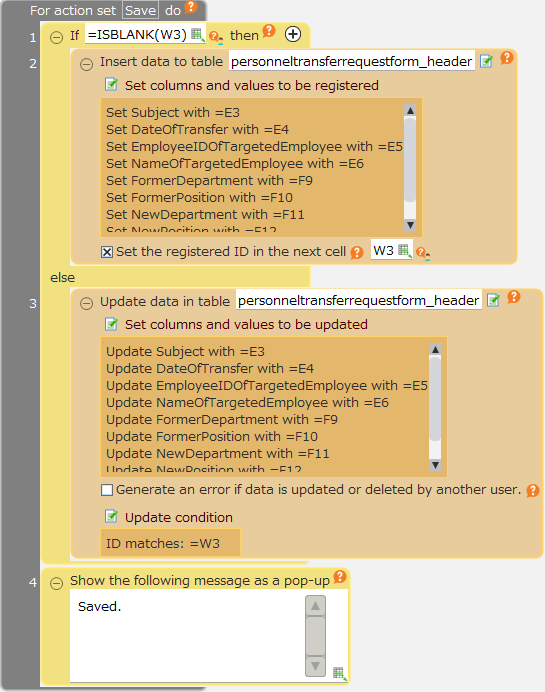Image resolution: width=545 pixels, height=692 pixels.
Task: Open editor for columns to be registered
Action: point(111,84)
